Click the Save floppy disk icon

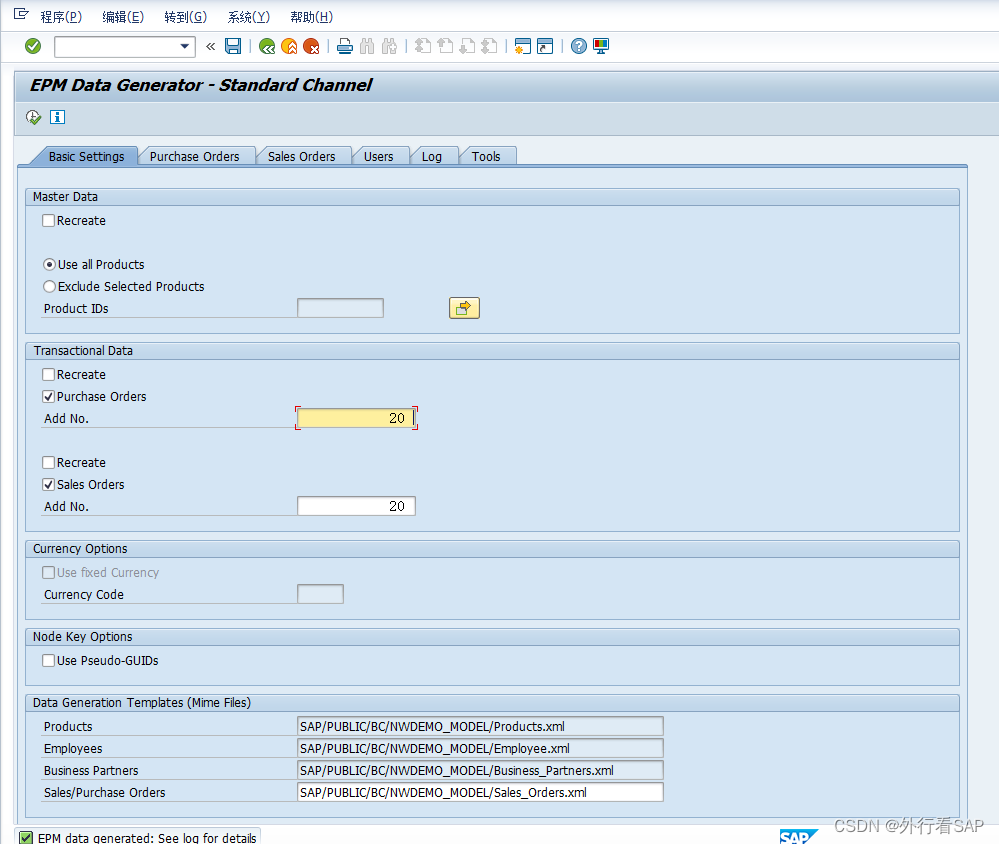click(x=233, y=46)
